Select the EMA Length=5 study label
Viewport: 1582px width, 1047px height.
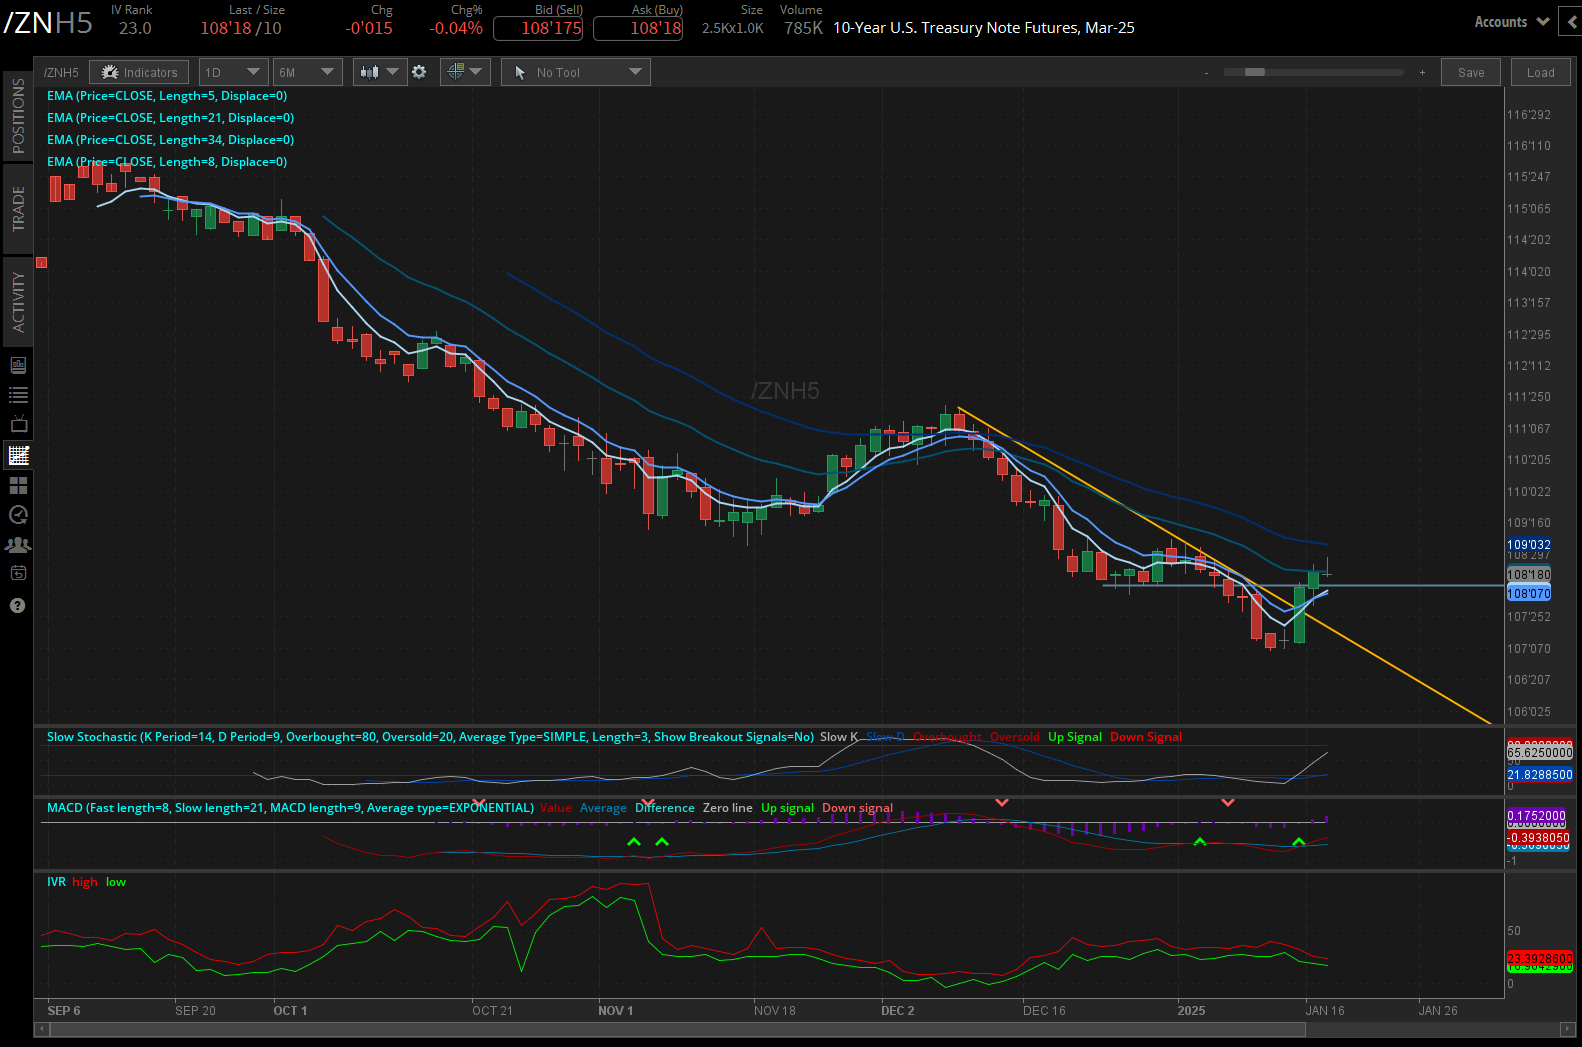167,96
